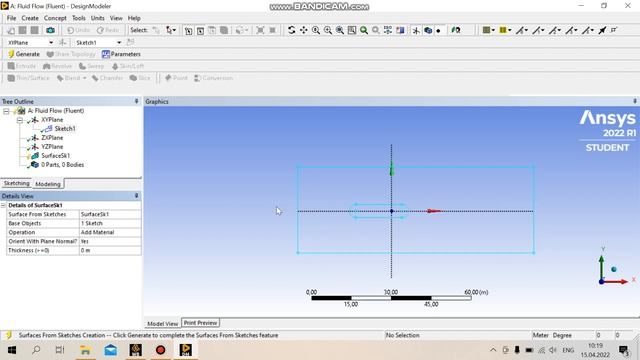Open the Concept menu

(55, 18)
